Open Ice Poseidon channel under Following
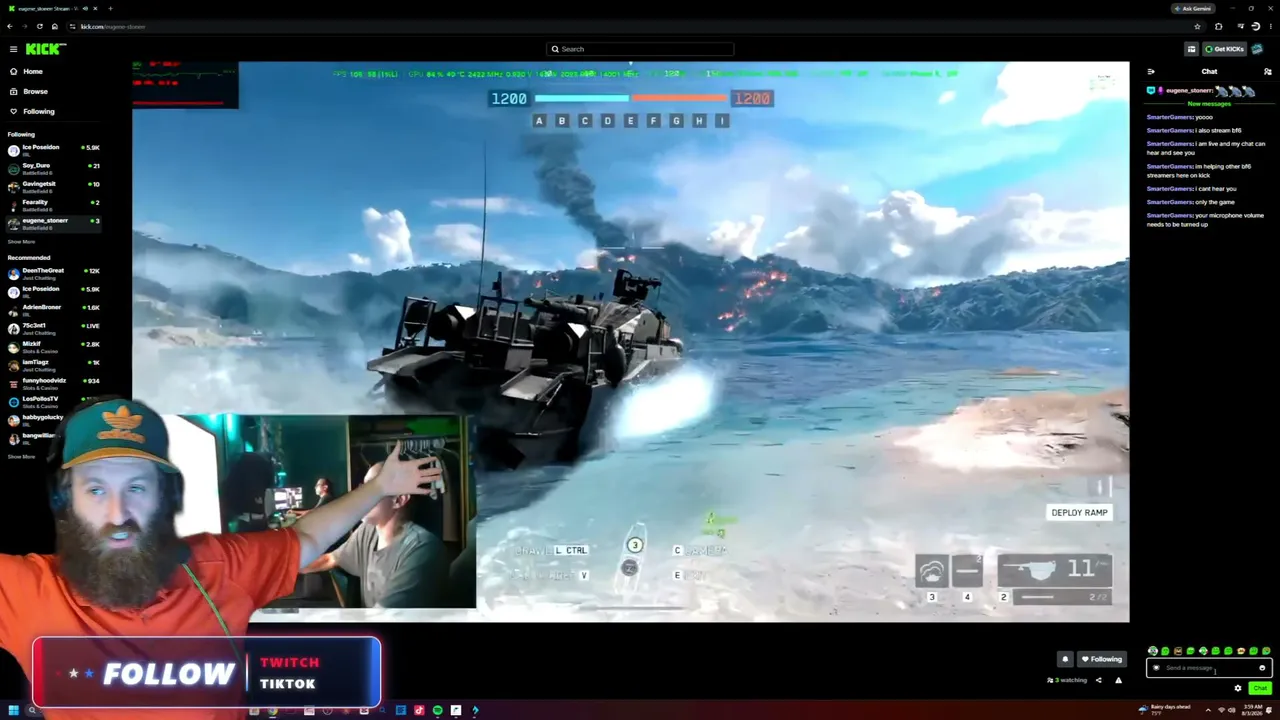Screen dimensions: 1280x720 tap(54, 149)
